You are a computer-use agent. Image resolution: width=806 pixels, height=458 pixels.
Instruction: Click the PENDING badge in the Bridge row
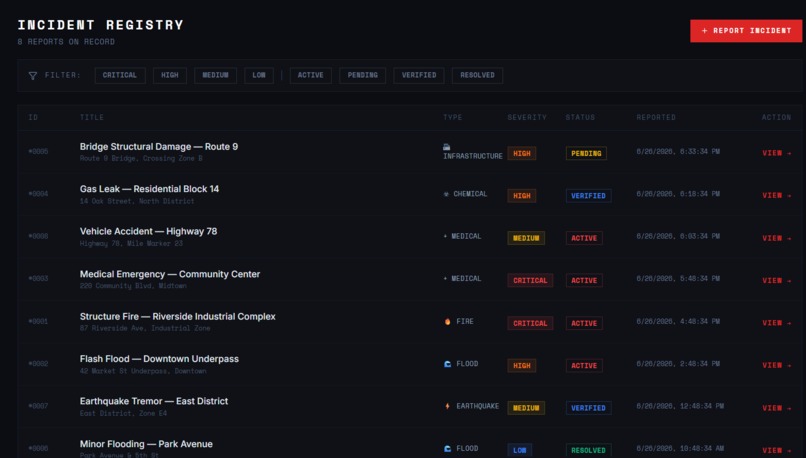tap(586, 153)
